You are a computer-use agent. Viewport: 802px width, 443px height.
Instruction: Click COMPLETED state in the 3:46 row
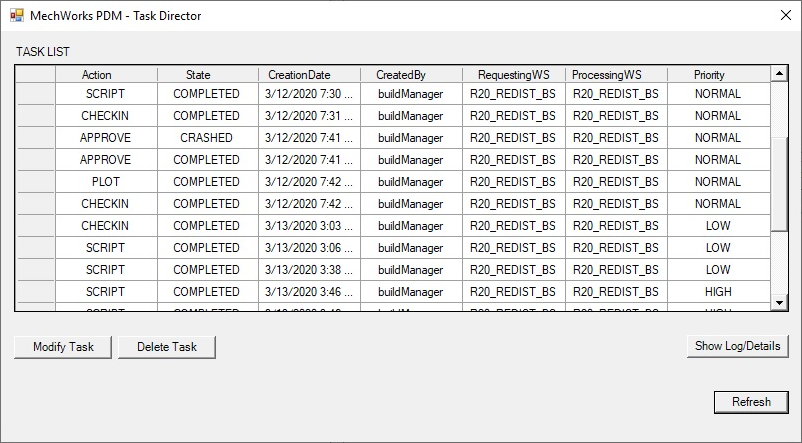(208, 292)
